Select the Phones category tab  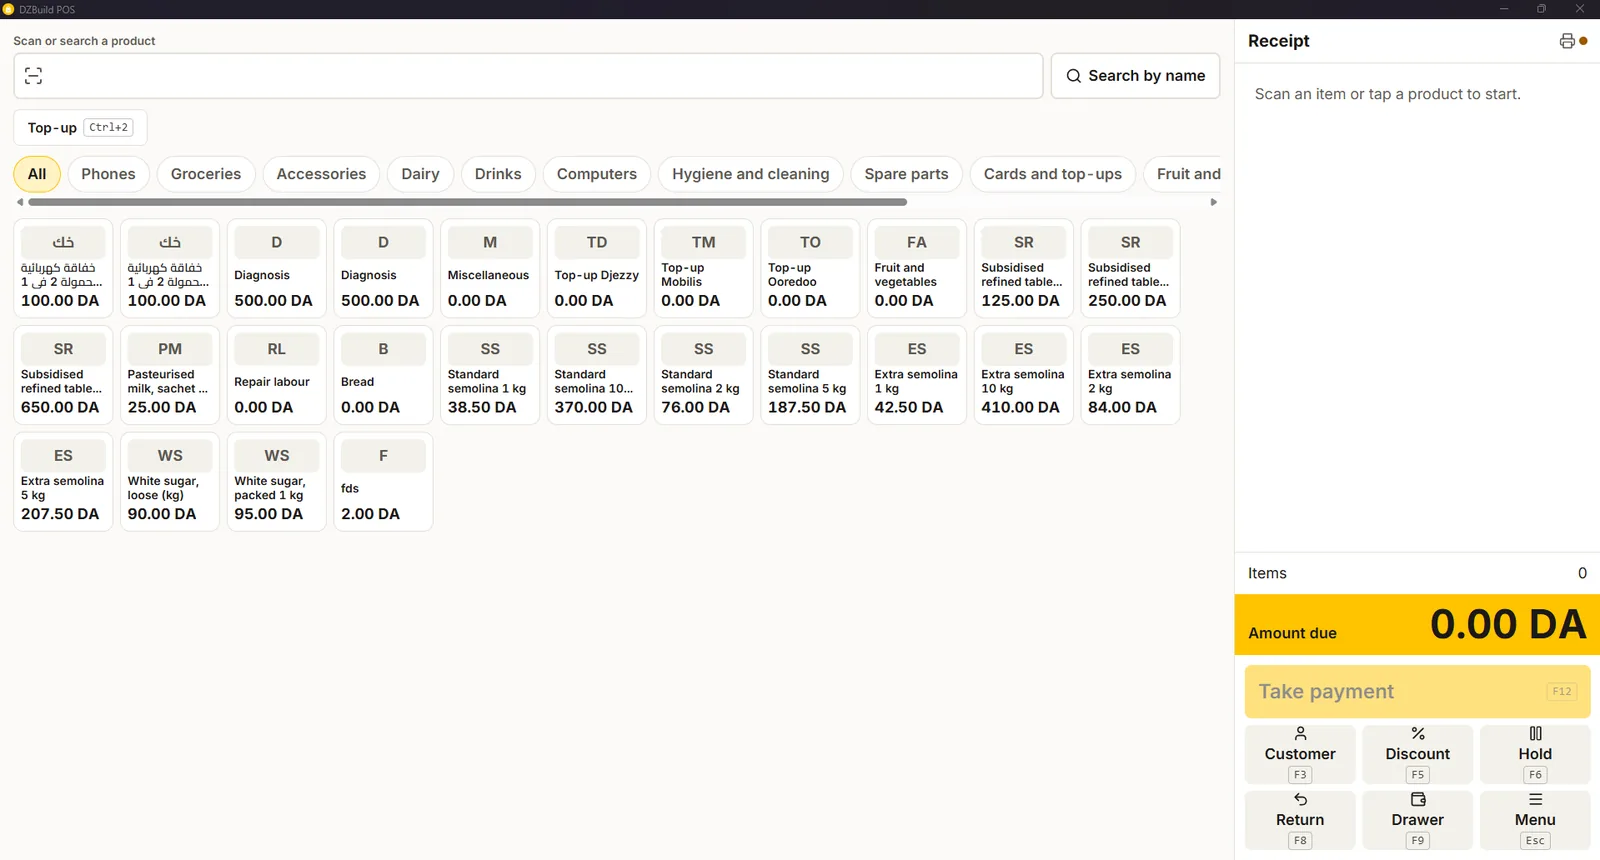point(108,174)
